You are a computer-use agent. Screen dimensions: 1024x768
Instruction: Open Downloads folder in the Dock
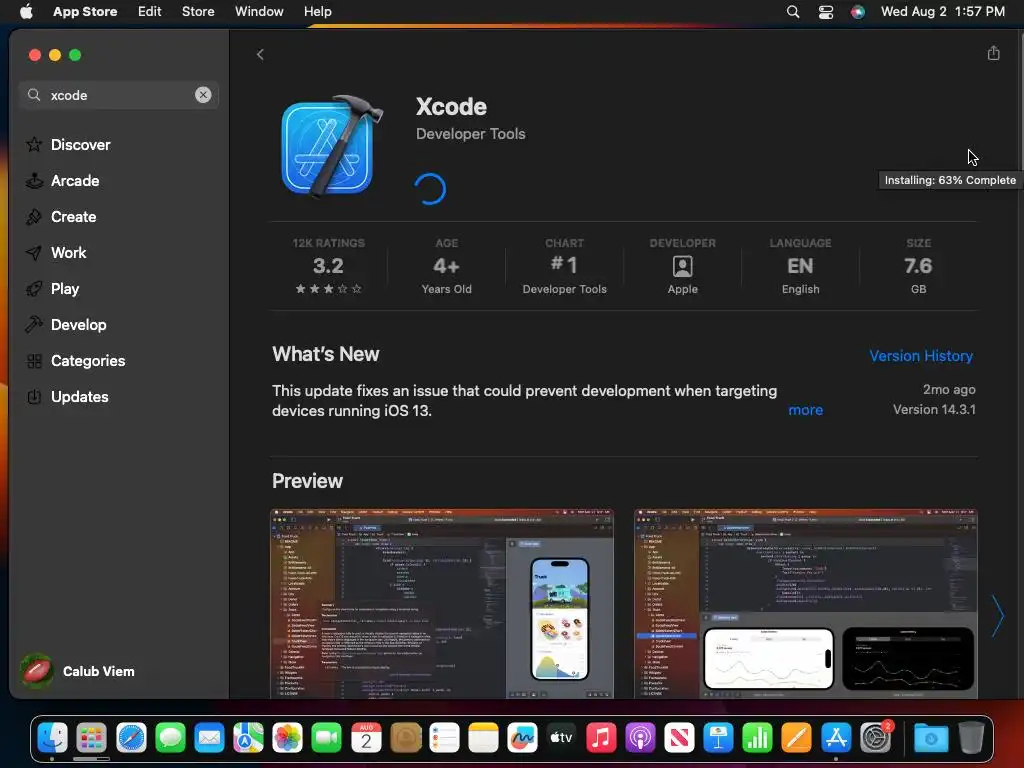point(931,738)
